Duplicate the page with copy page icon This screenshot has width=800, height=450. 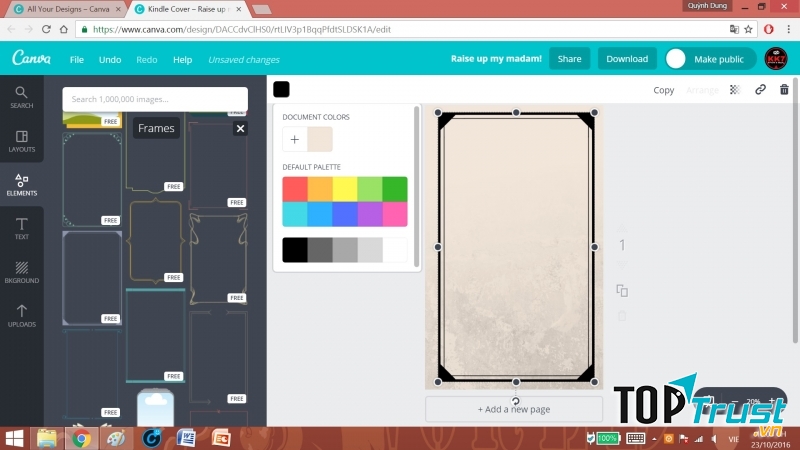click(x=622, y=291)
